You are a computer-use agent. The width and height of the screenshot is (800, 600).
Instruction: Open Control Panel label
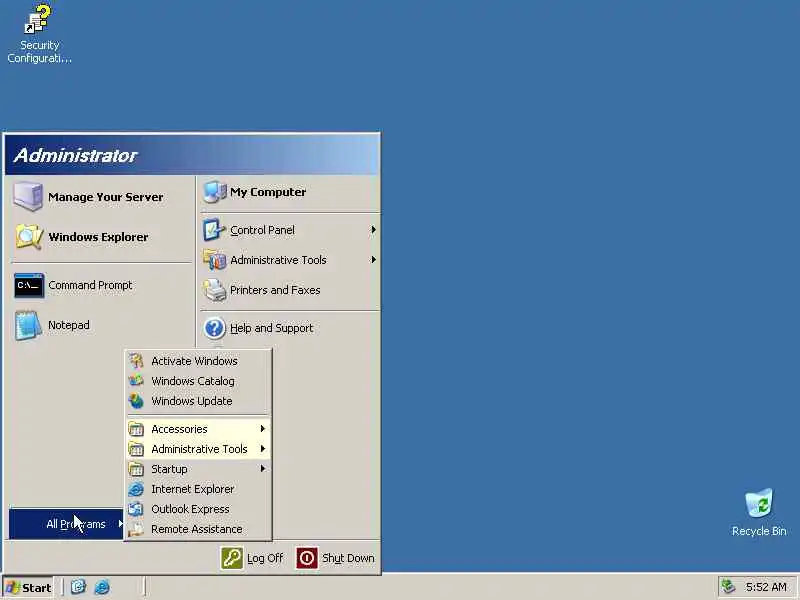[x=262, y=230]
